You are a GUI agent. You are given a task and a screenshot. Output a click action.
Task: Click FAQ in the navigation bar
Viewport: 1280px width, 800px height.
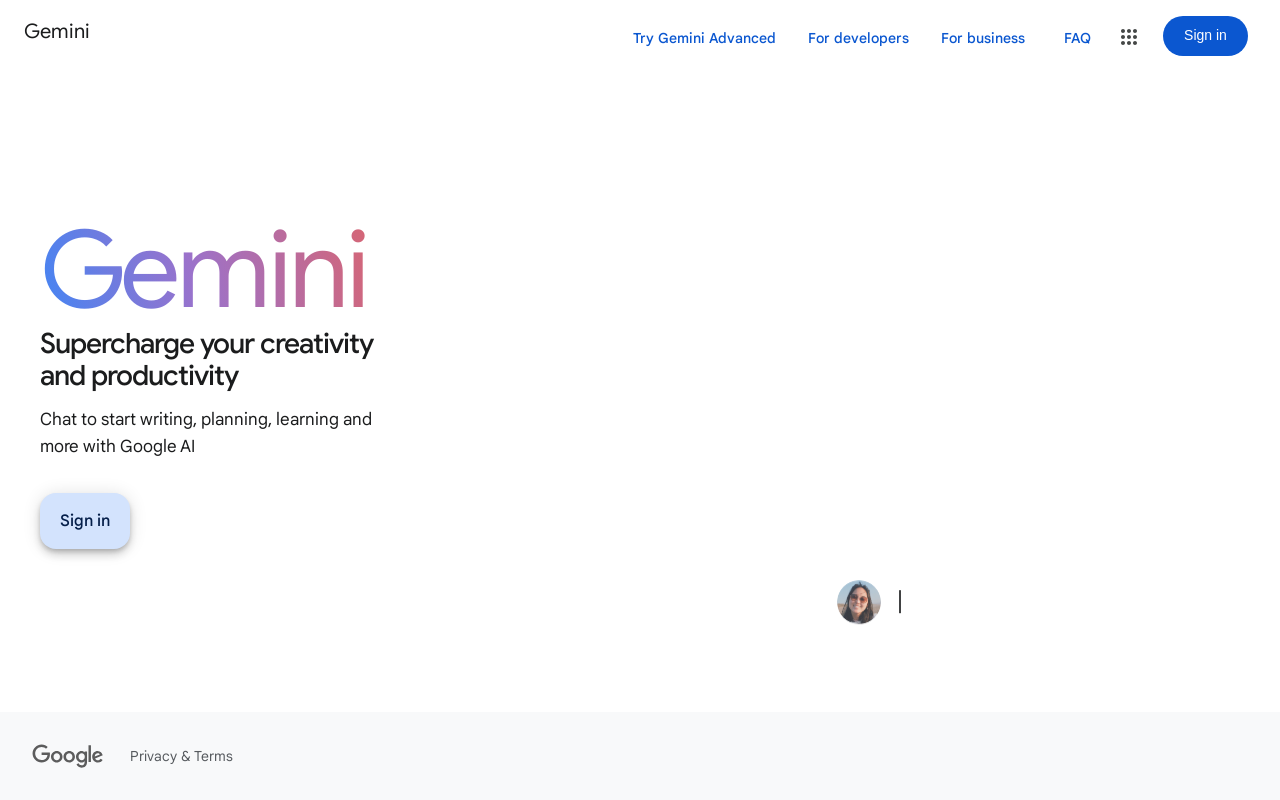(1077, 36)
